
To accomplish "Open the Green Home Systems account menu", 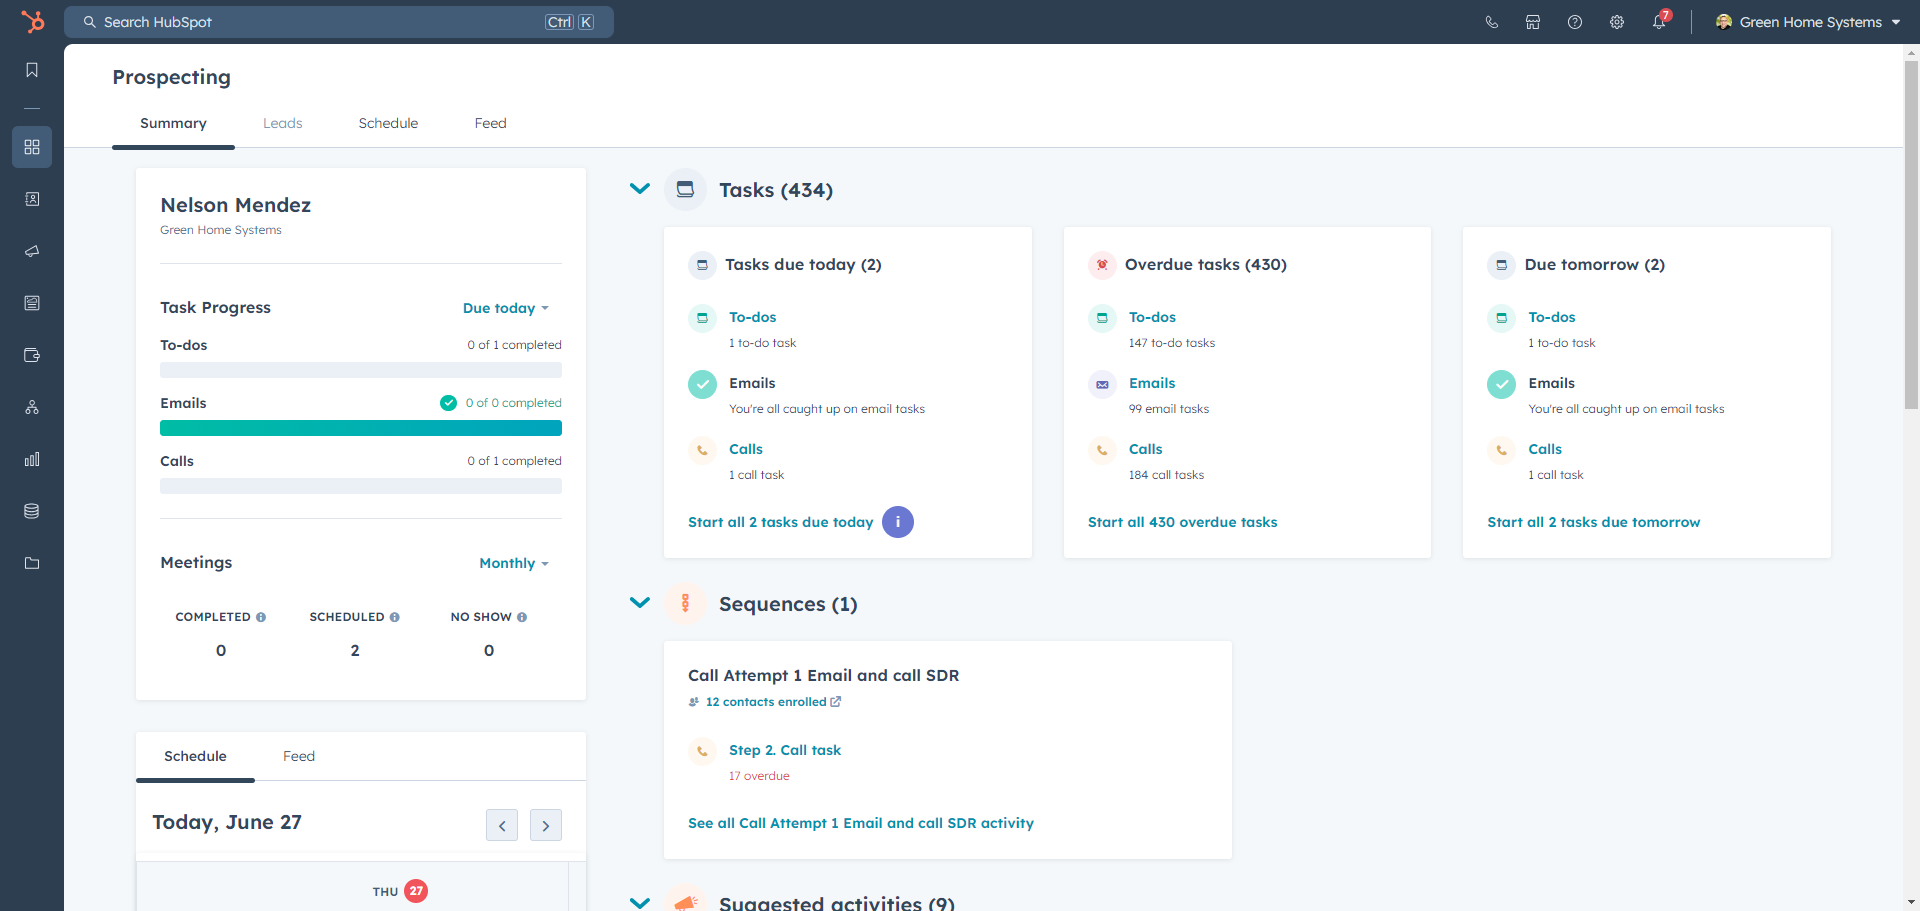I will [1808, 22].
